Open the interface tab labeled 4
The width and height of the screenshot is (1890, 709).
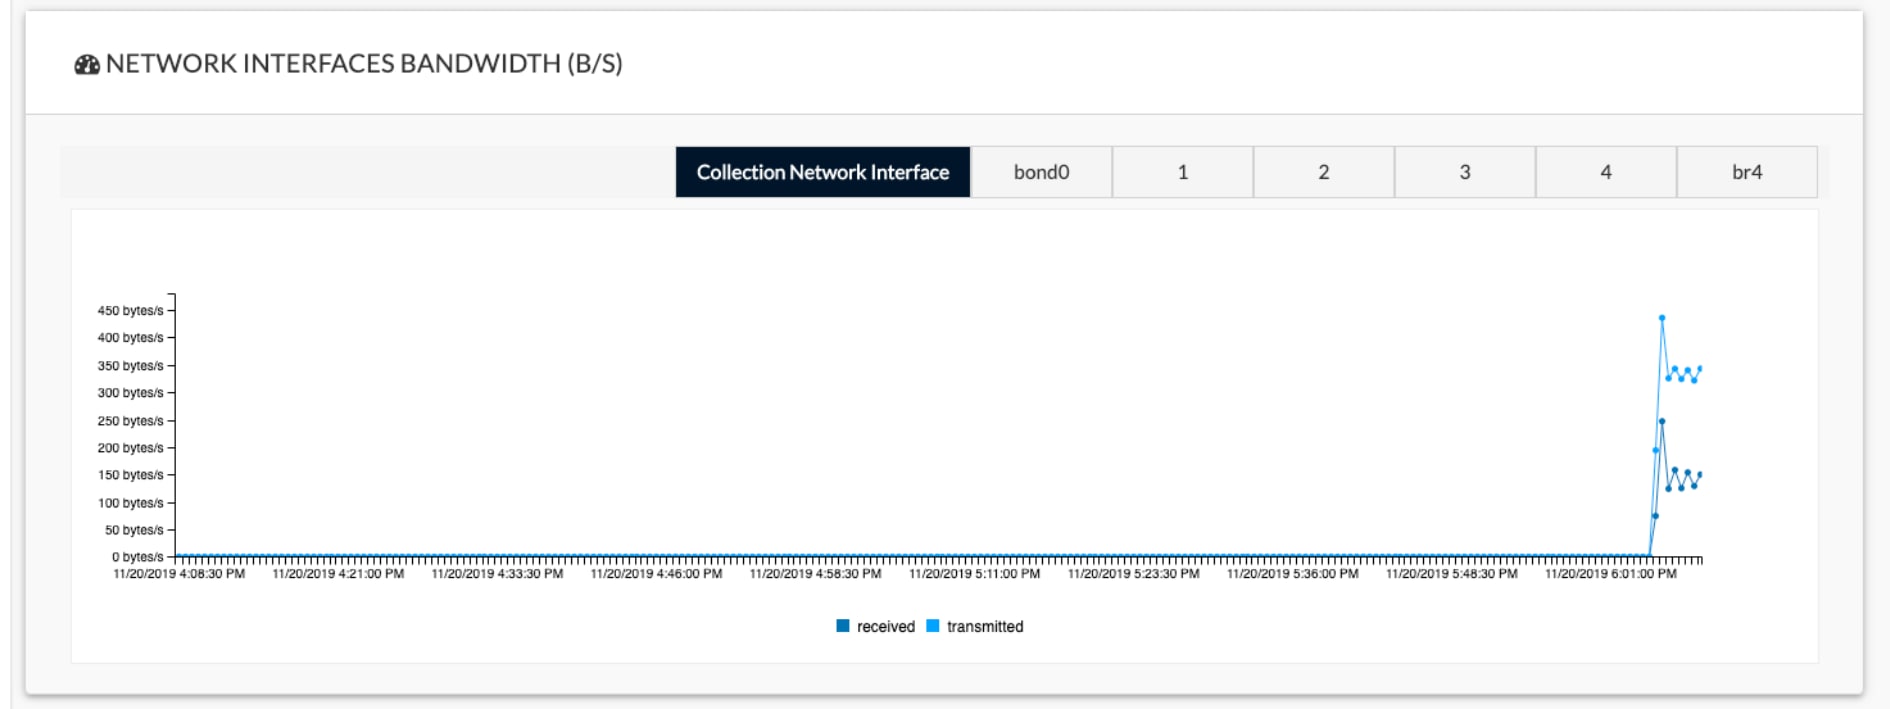click(x=1605, y=172)
